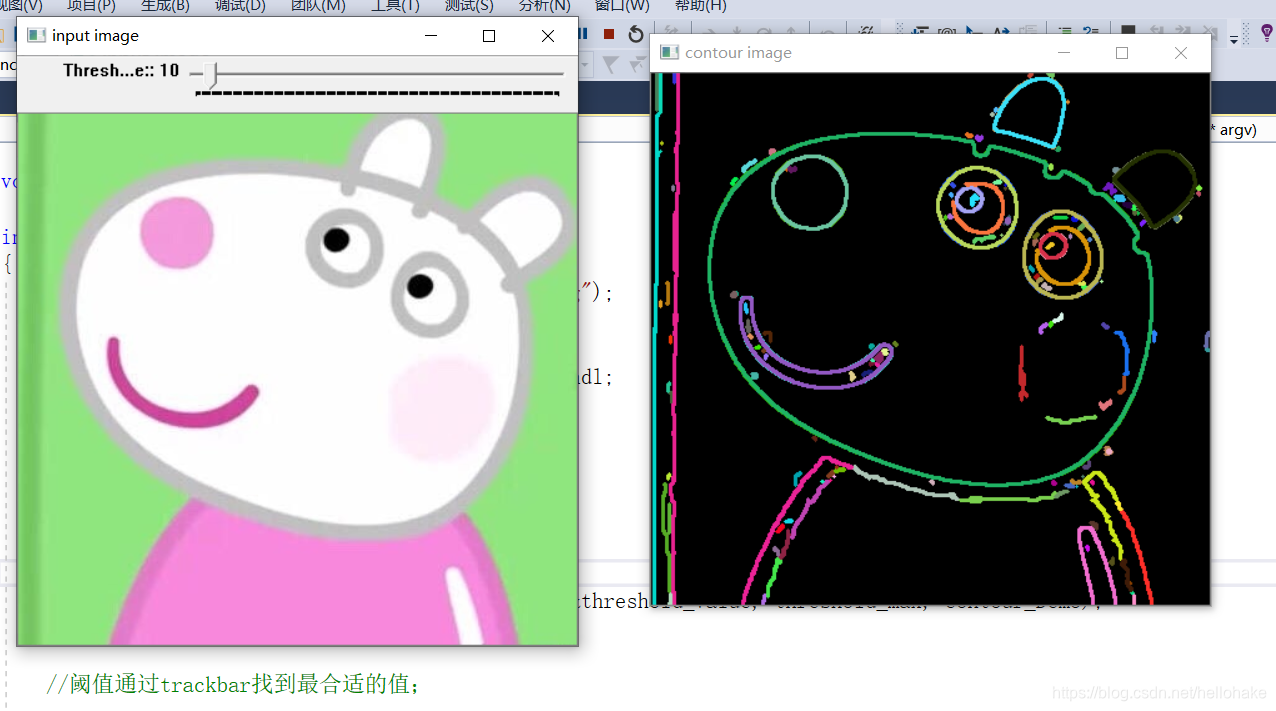Click the pointer arrow toolbar icon

969,31
